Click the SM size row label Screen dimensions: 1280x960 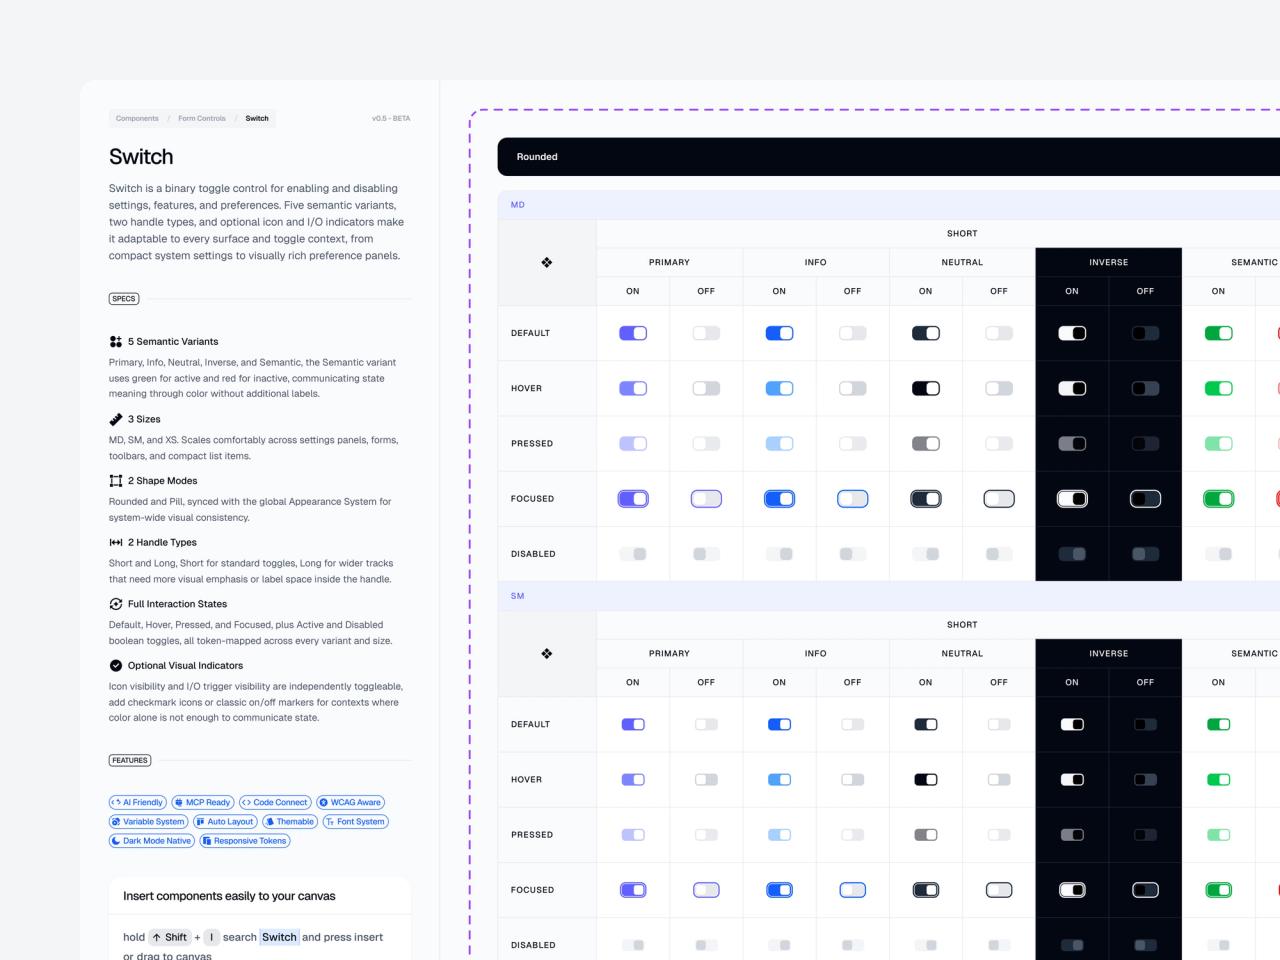(518, 596)
